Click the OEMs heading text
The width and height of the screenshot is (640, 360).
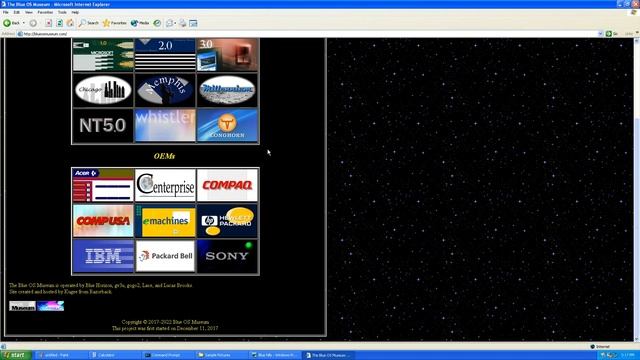[x=164, y=156]
